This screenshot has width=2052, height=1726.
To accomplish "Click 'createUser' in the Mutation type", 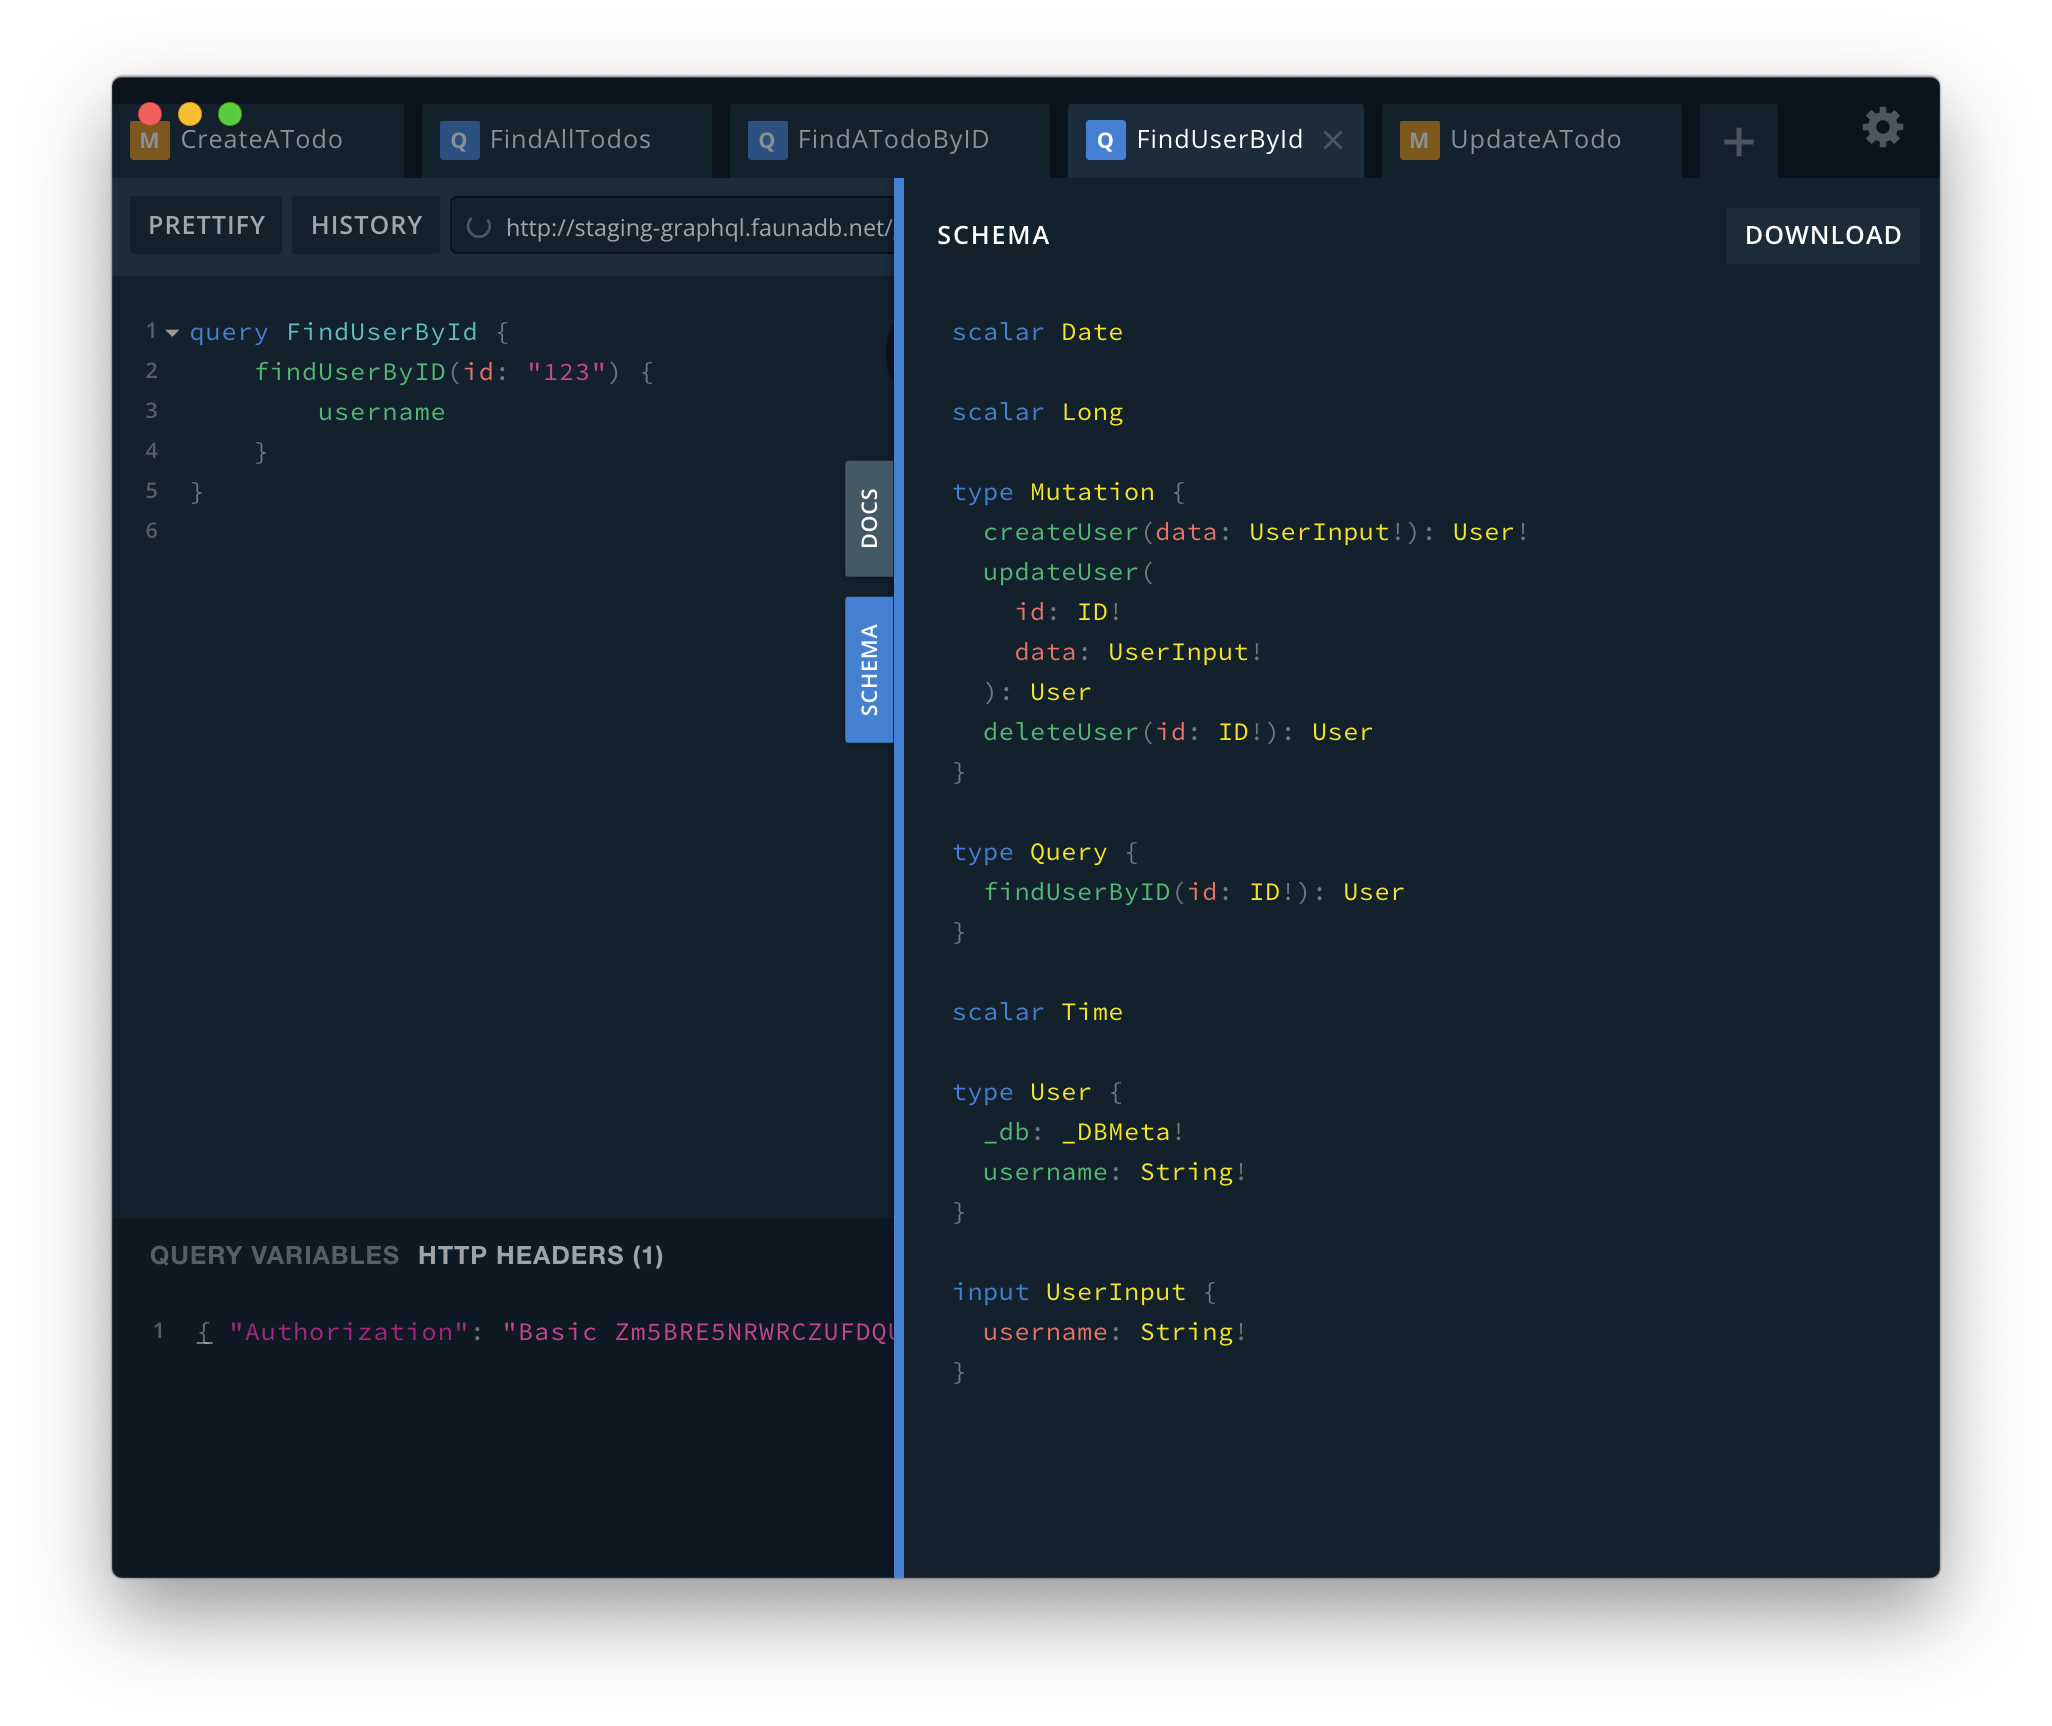I will [1060, 532].
